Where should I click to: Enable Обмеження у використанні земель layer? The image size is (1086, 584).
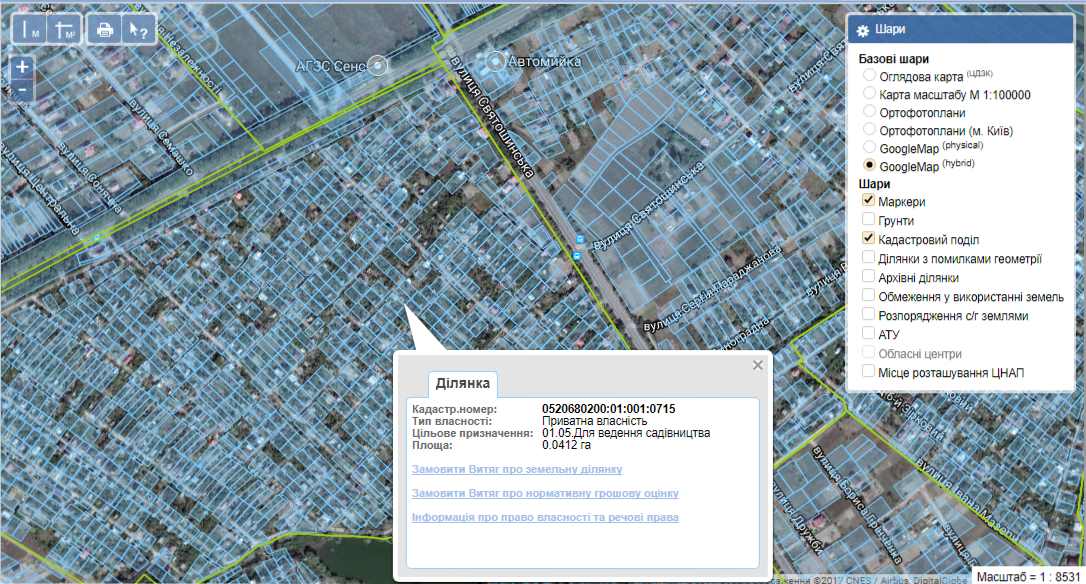pos(869,295)
